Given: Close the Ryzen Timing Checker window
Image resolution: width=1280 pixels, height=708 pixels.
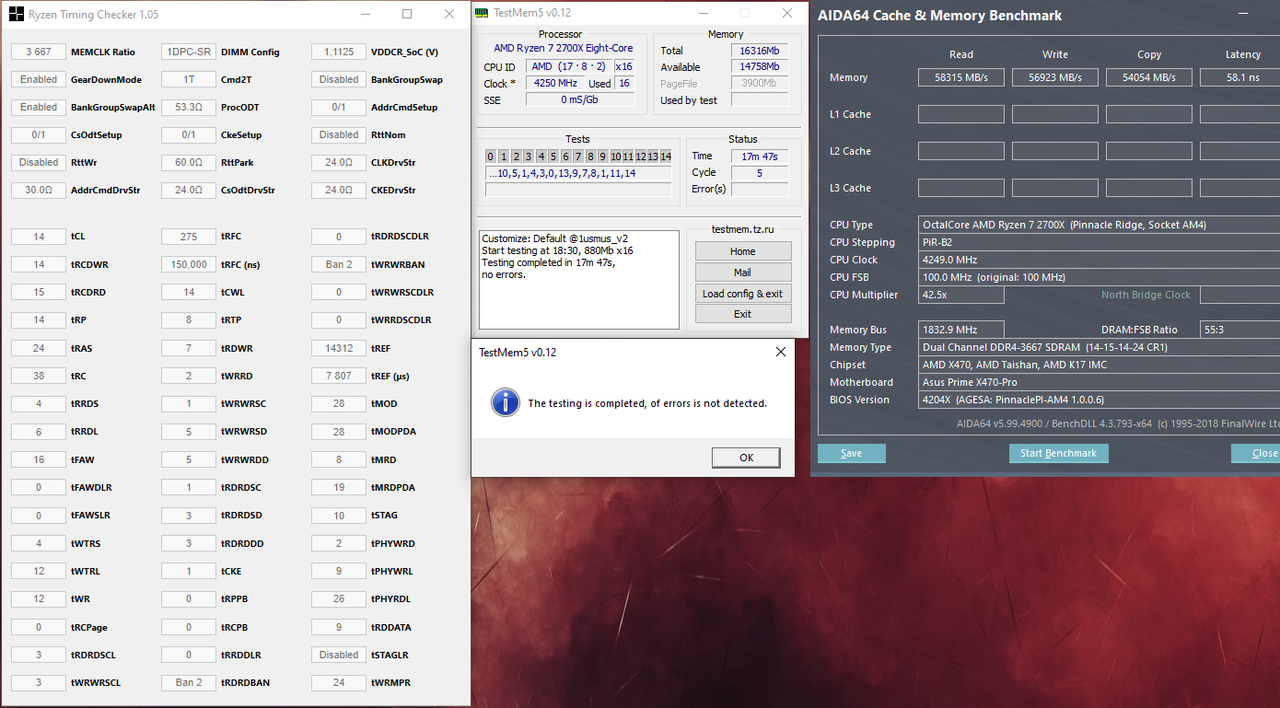Looking at the screenshot, I should click(x=449, y=15).
